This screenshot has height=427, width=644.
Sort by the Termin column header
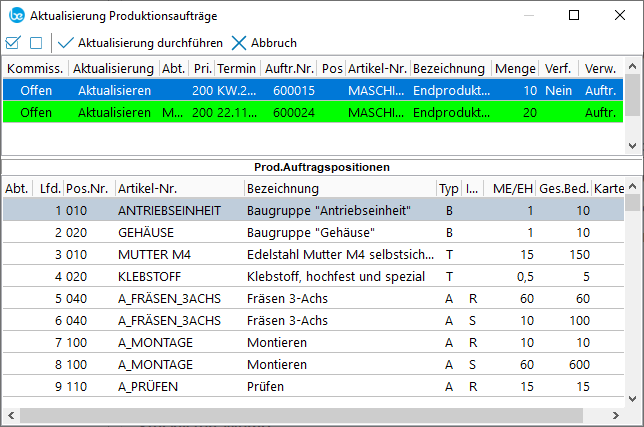(236, 68)
